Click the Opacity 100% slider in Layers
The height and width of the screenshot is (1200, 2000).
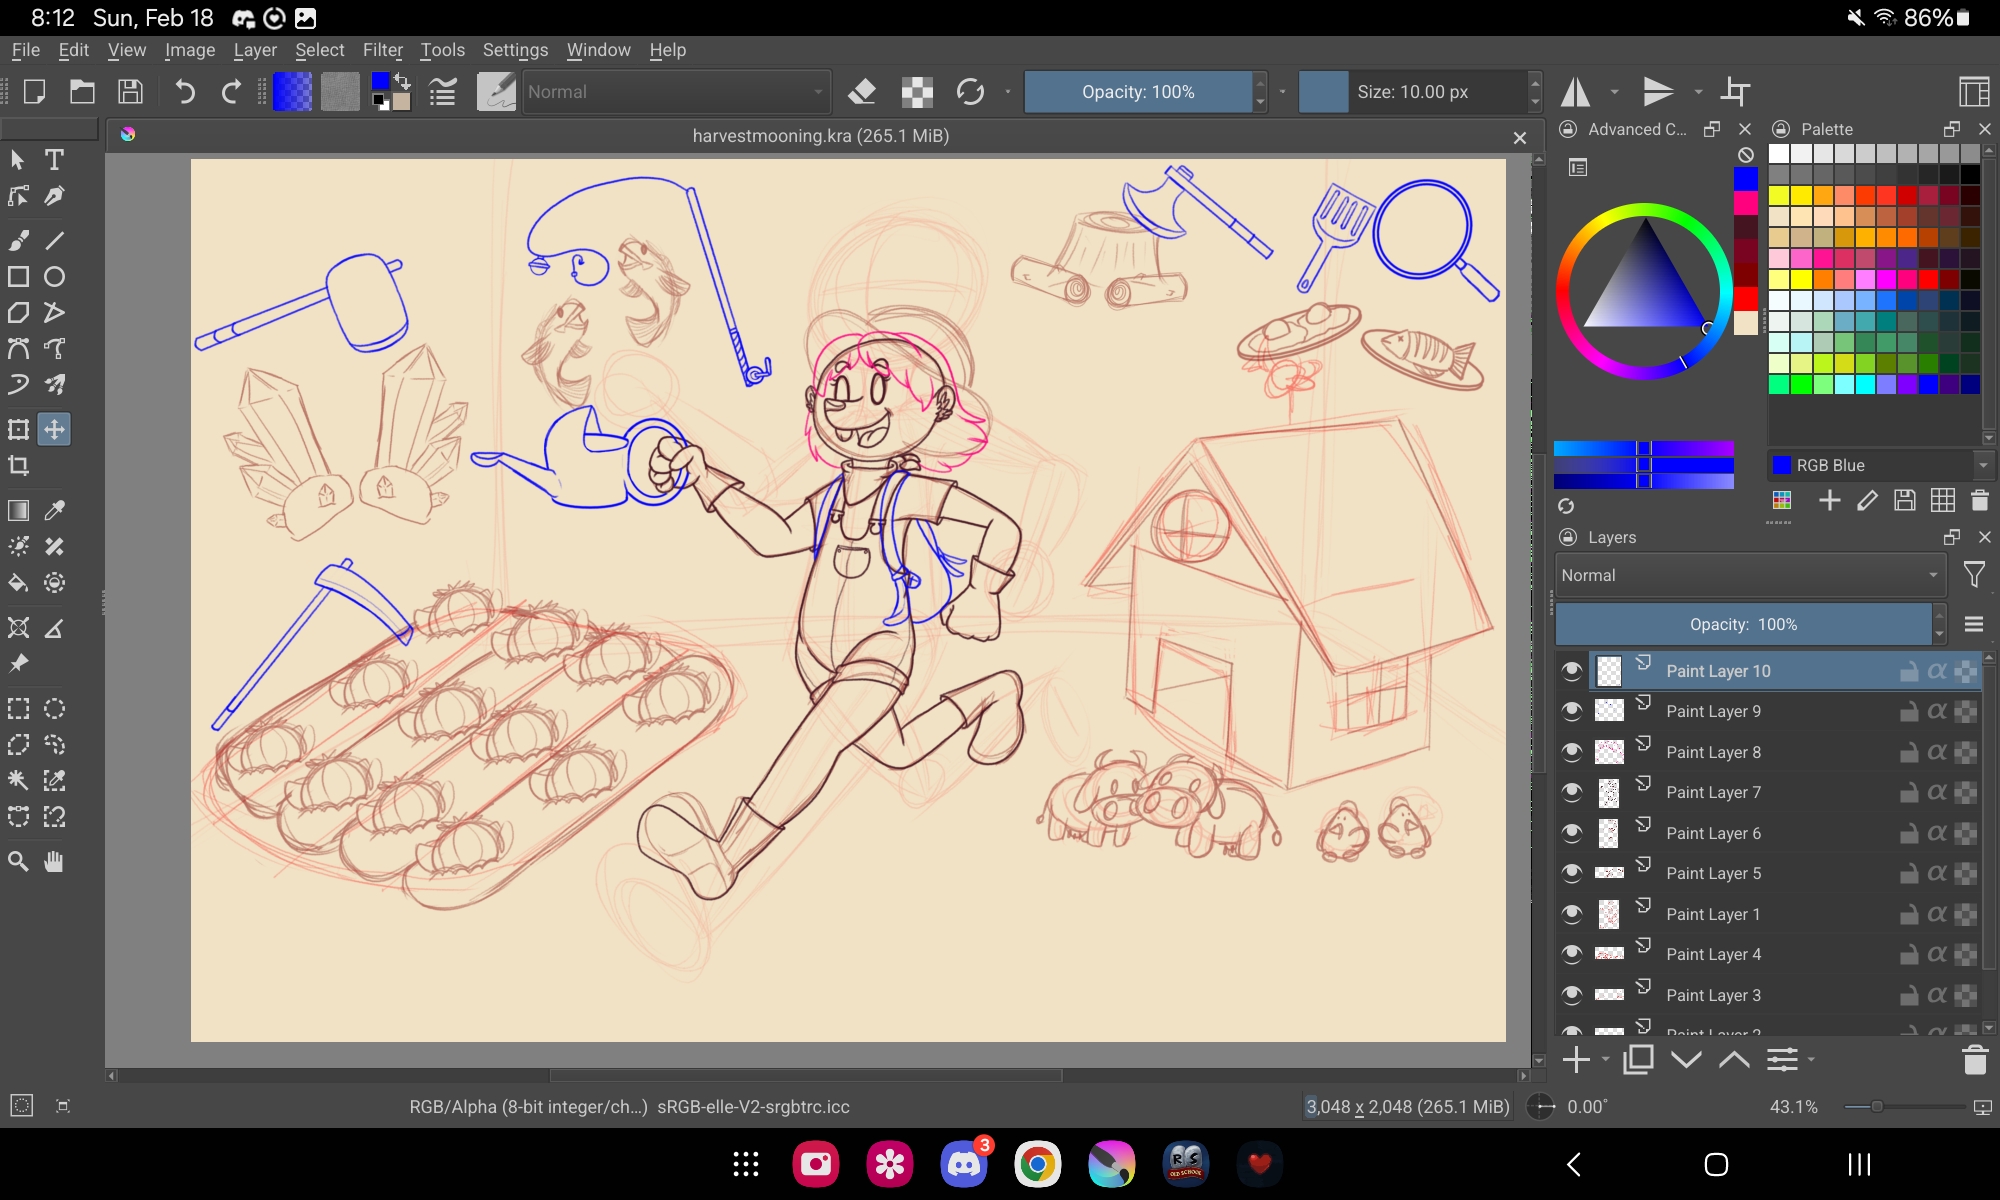[1743, 624]
